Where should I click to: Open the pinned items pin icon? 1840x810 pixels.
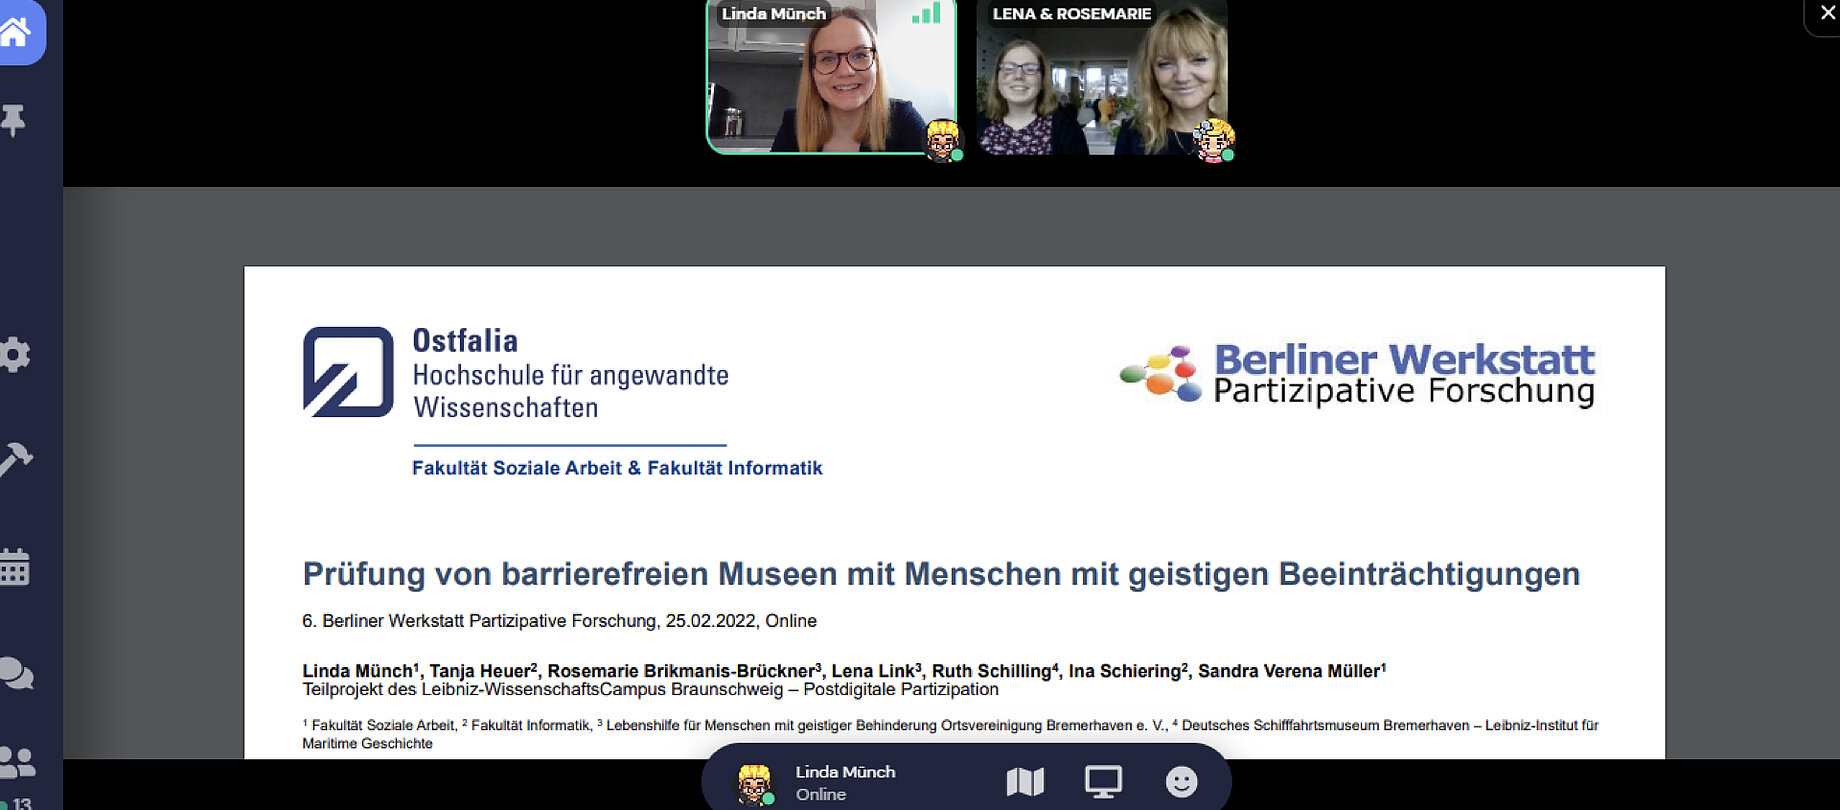pos(13,121)
